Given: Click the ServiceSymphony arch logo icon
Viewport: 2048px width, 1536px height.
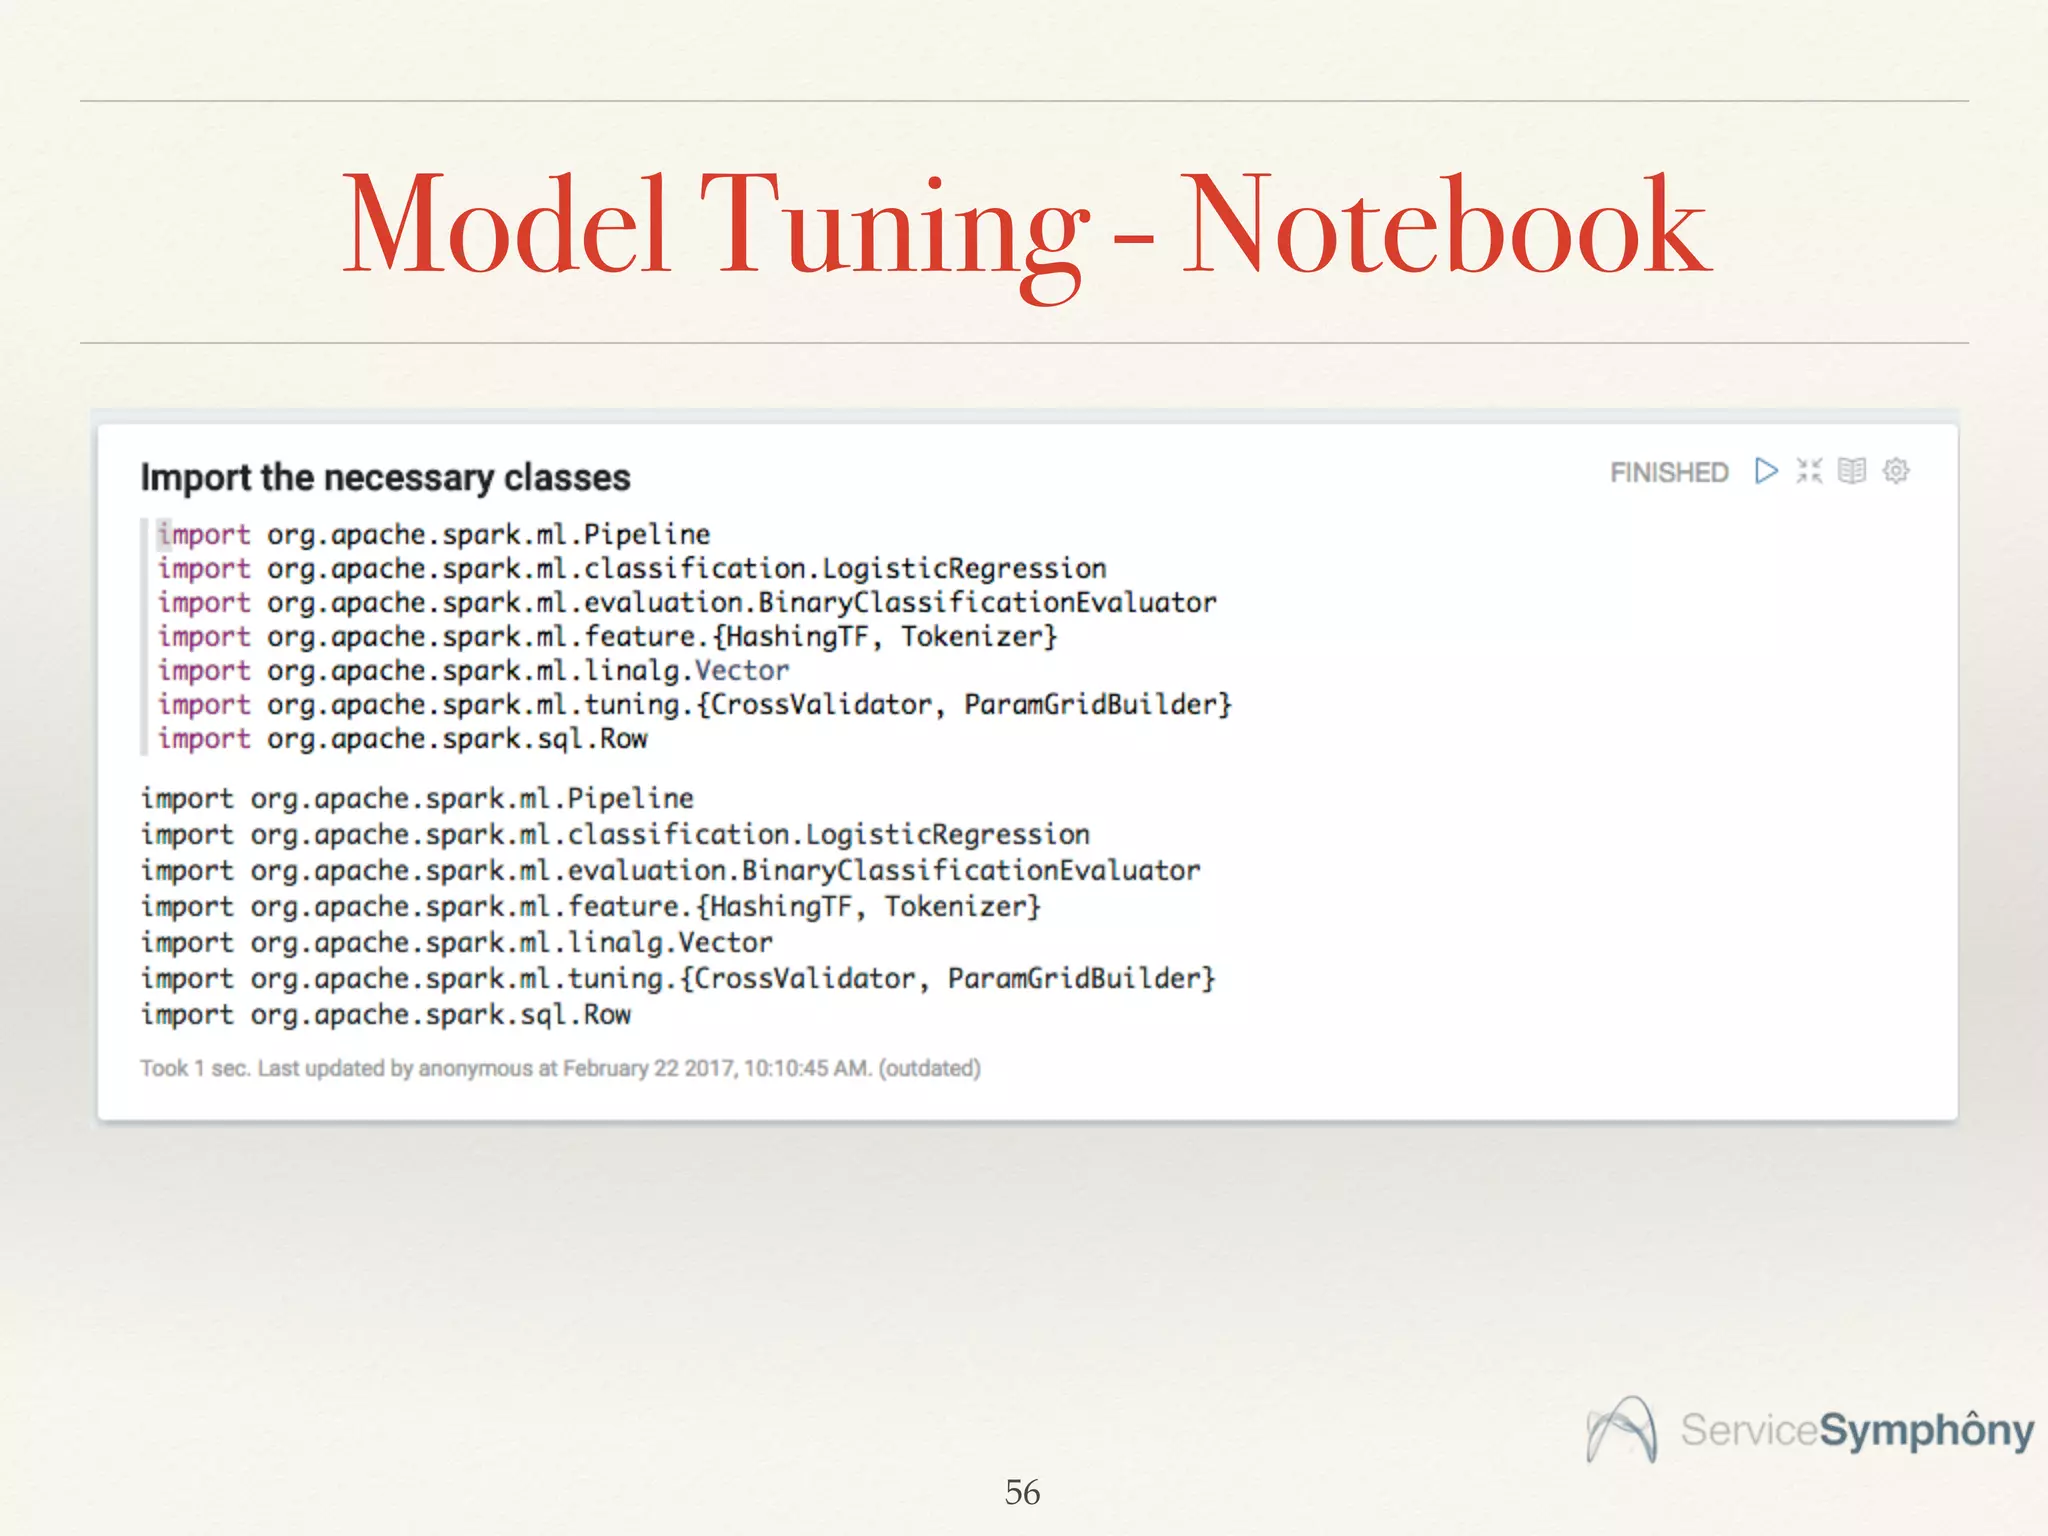Looking at the screenshot, I should pyautogui.click(x=1621, y=1430).
